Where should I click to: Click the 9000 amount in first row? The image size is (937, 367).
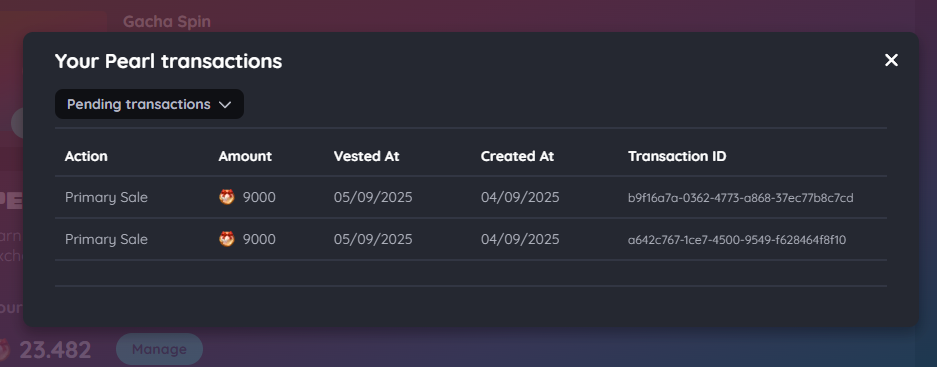tap(259, 197)
